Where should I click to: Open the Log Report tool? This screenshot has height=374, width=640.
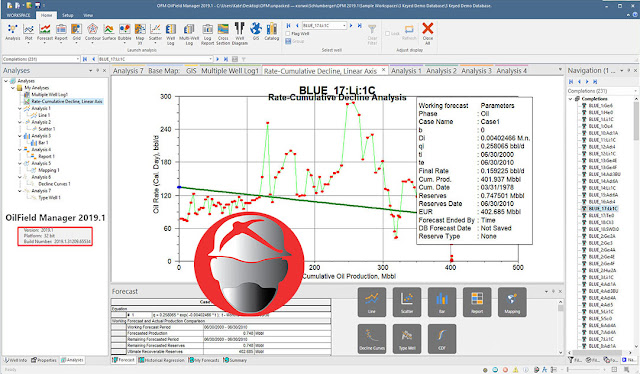[207, 33]
